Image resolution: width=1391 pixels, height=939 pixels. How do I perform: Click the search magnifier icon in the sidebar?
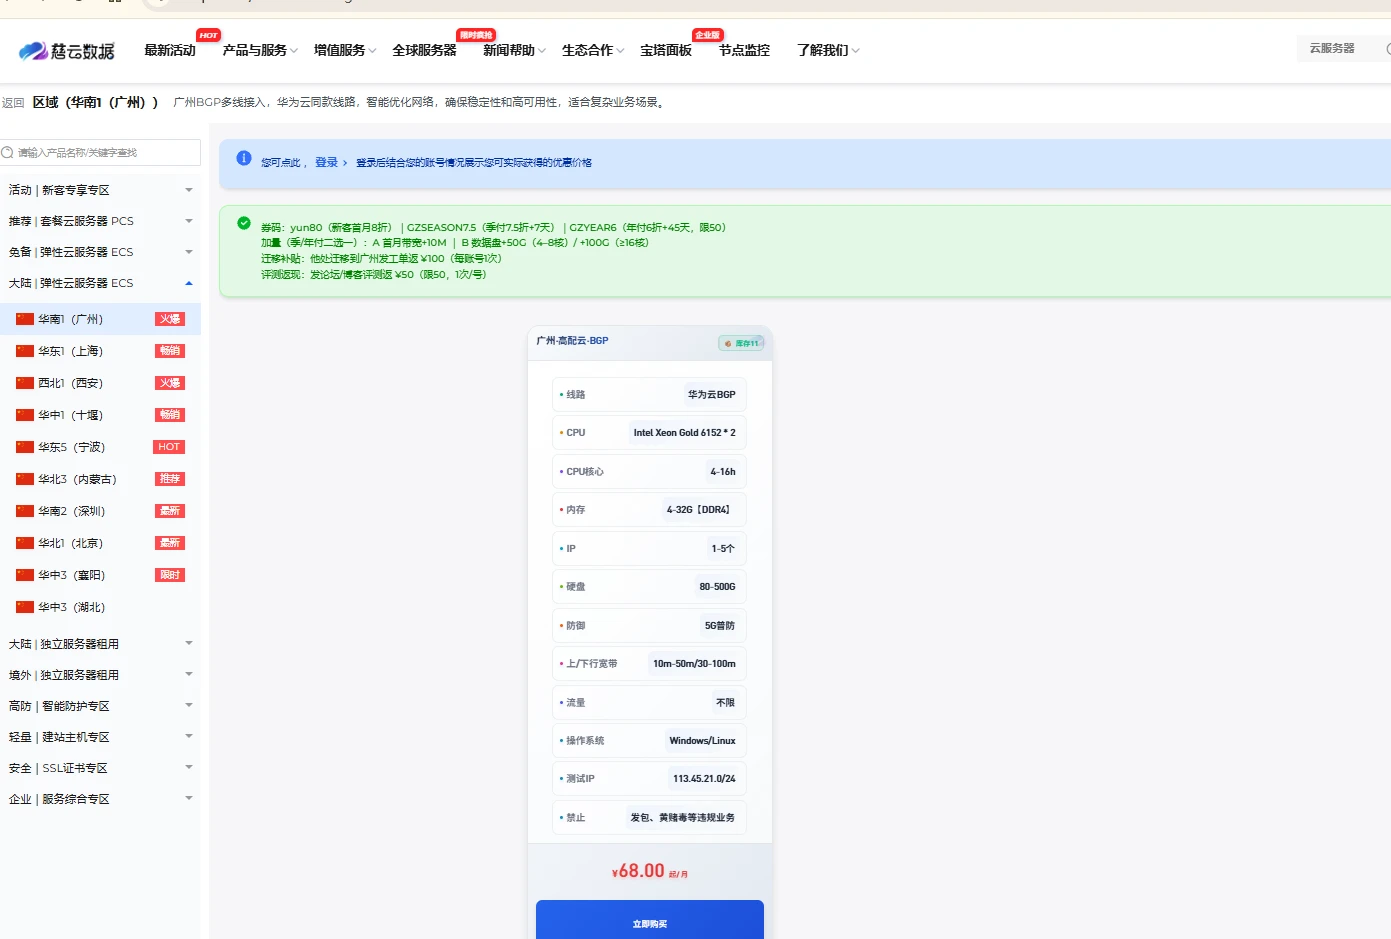8,153
